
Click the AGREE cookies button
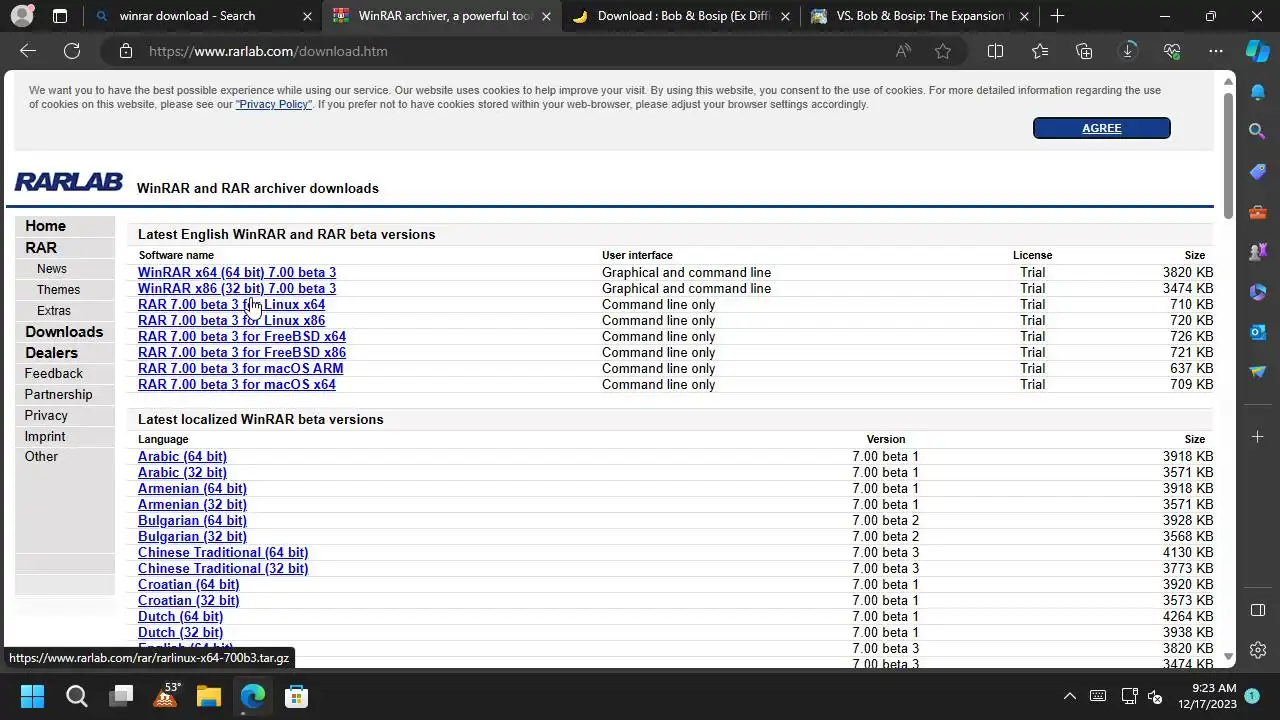(1101, 128)
